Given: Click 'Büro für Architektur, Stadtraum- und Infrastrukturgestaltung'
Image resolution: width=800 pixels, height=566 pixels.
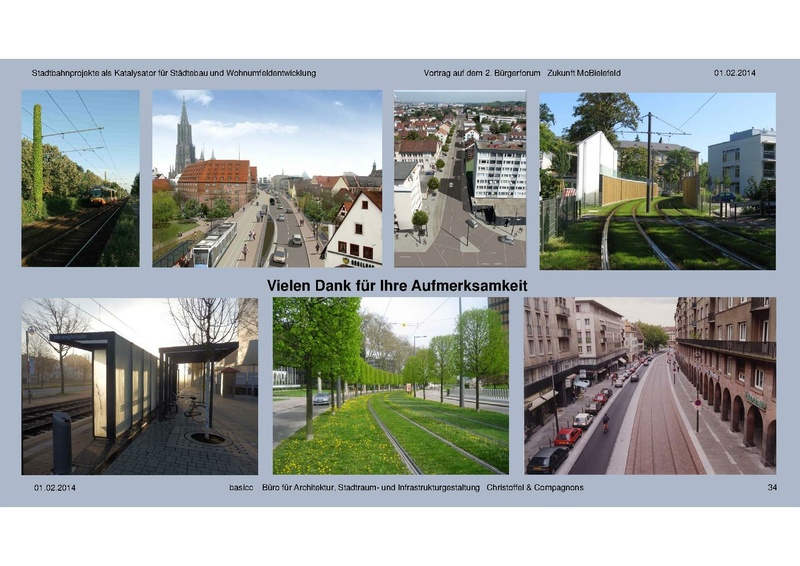Looking at the screenshot, I should [371, 488].
